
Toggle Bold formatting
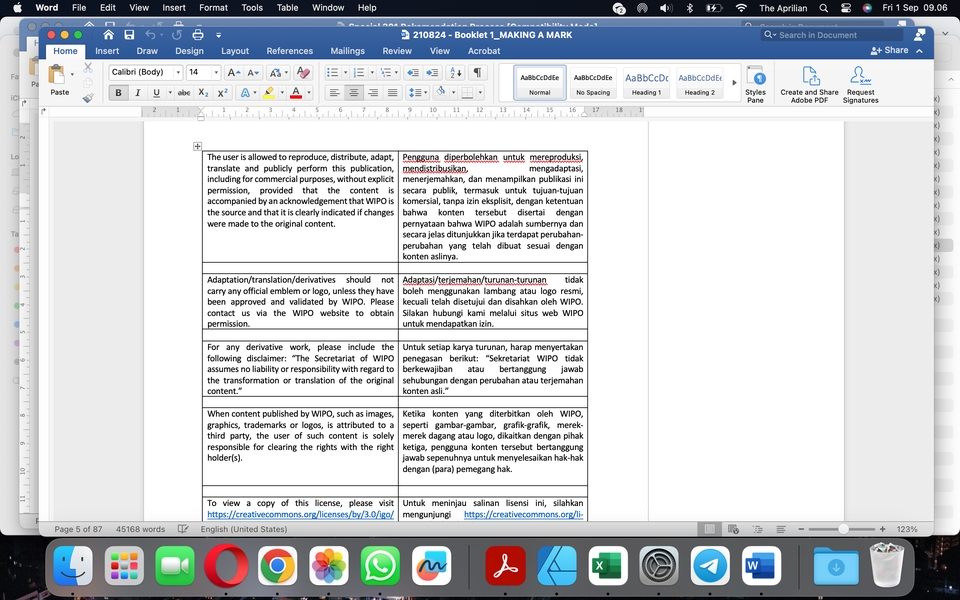coord(119,93)
